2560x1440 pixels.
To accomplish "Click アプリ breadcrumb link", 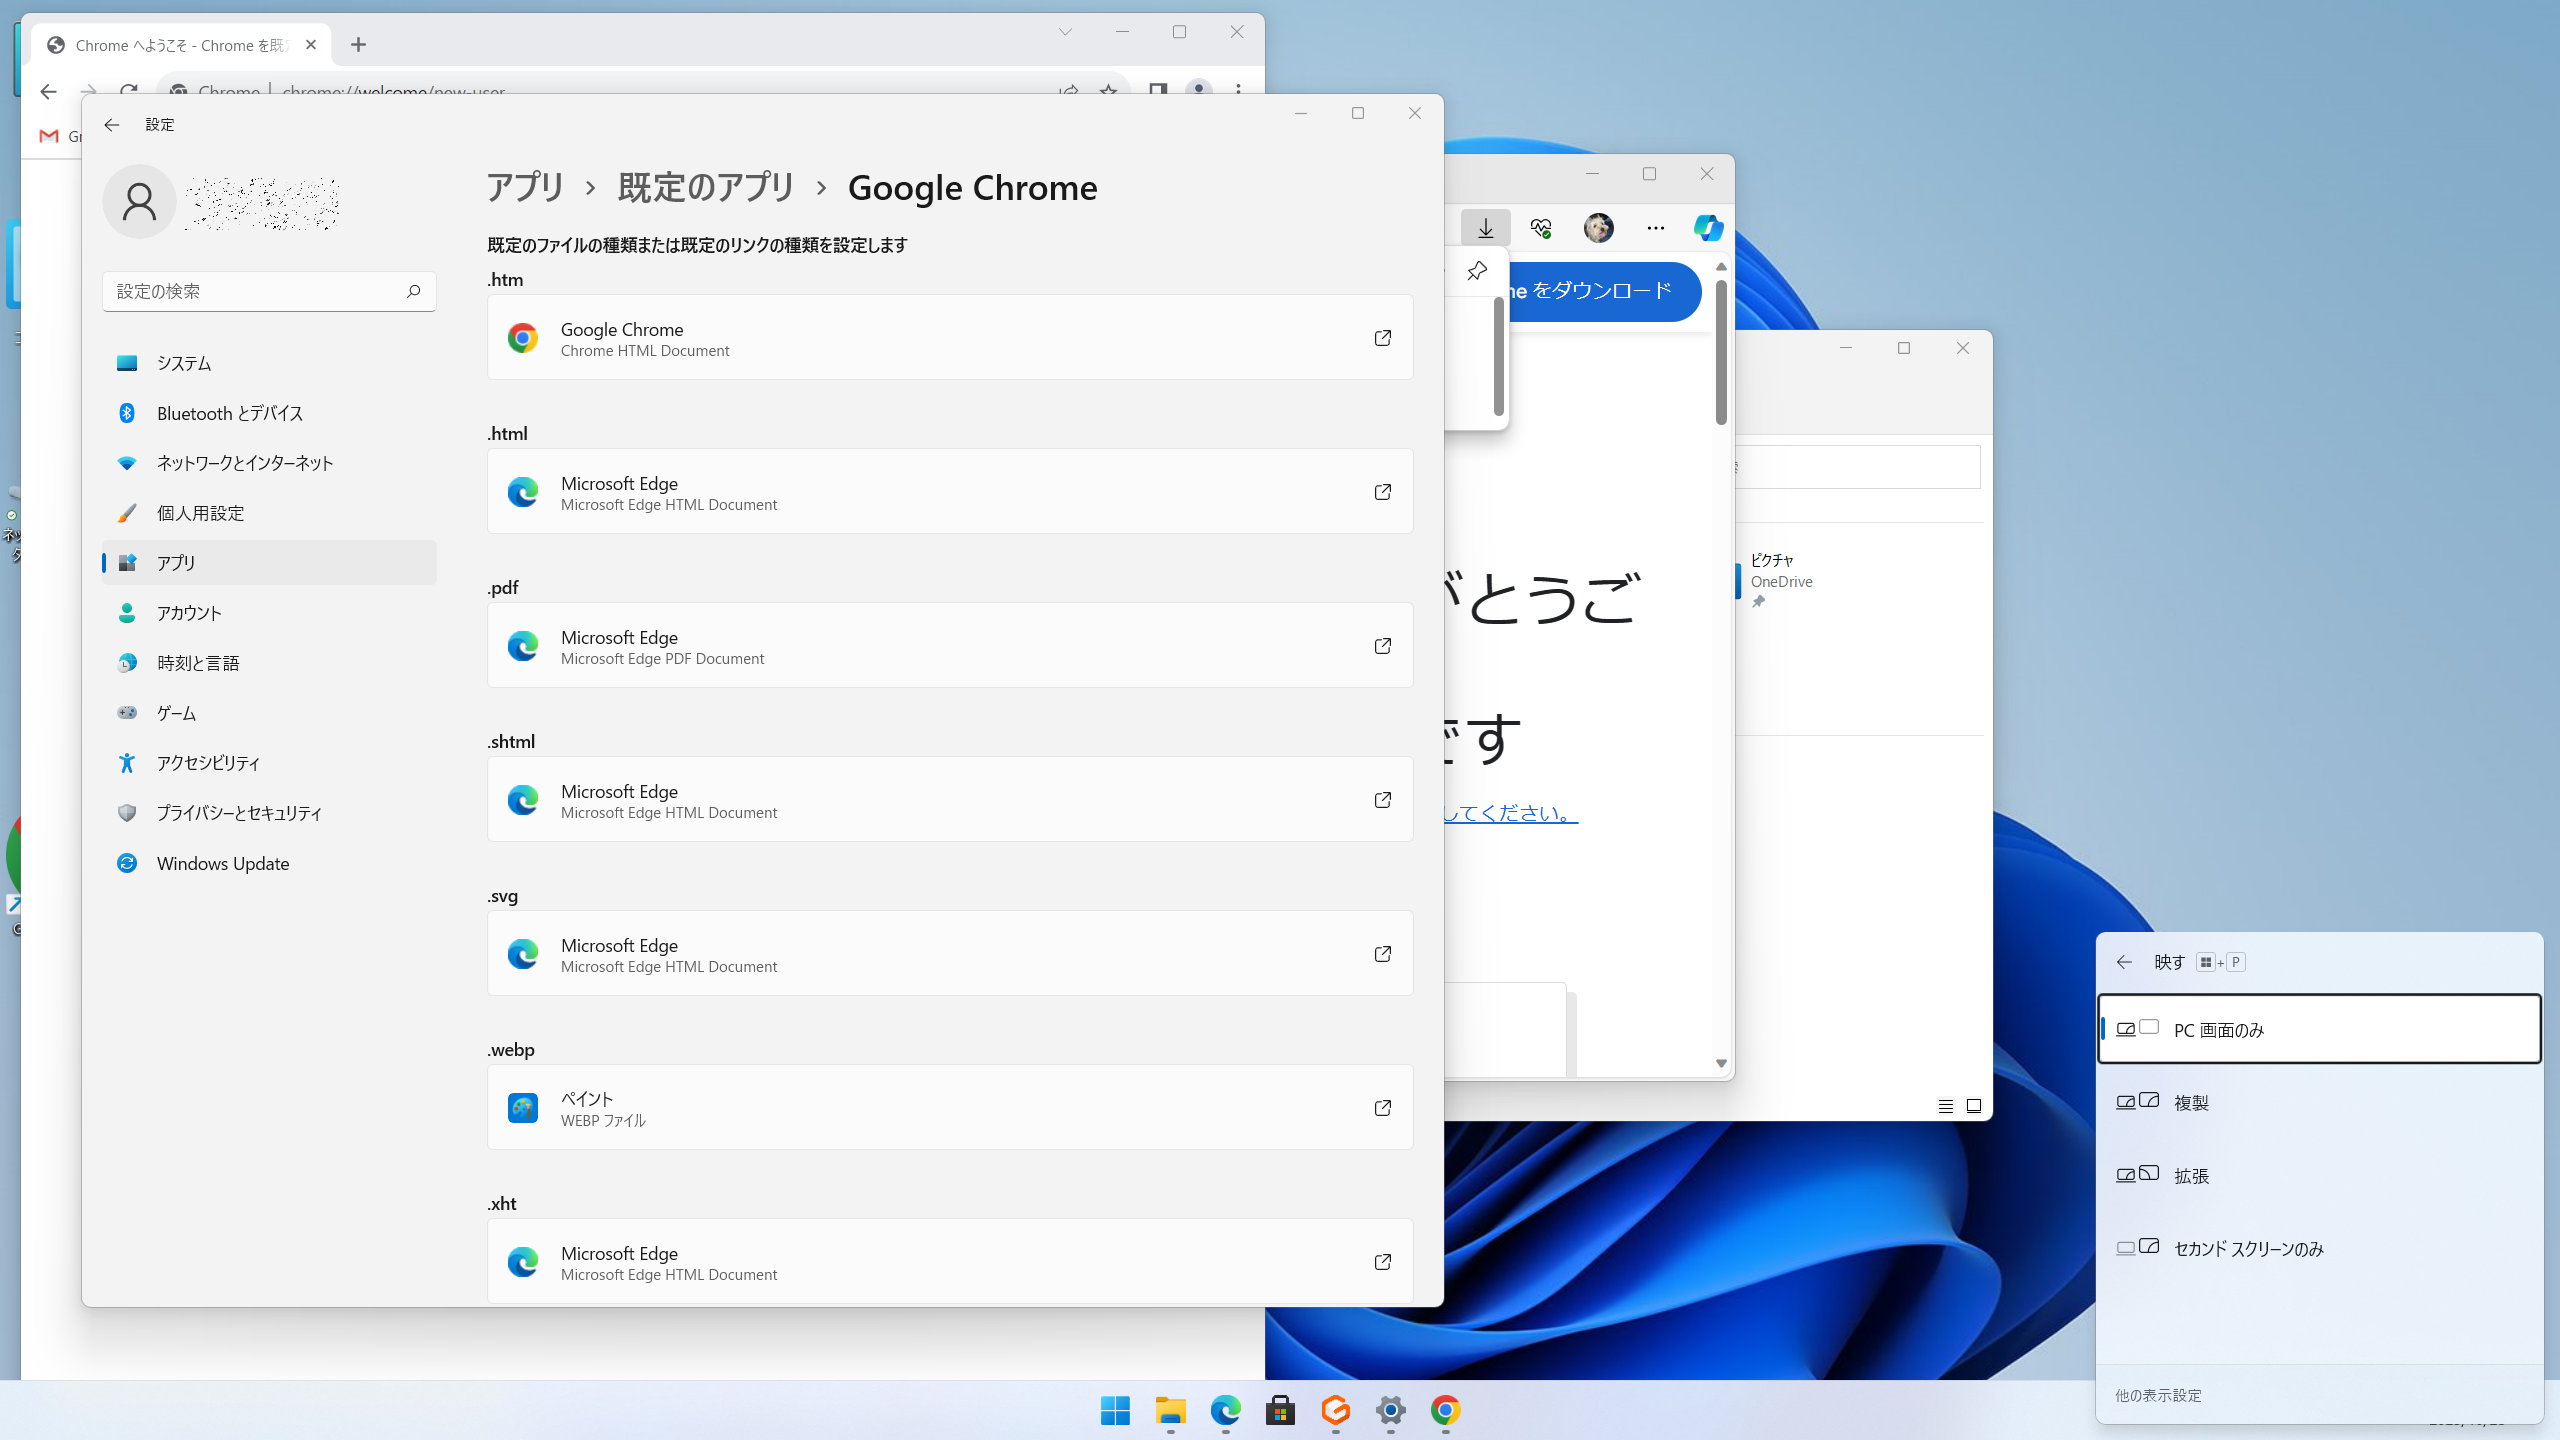I will [x=526, y=187].
